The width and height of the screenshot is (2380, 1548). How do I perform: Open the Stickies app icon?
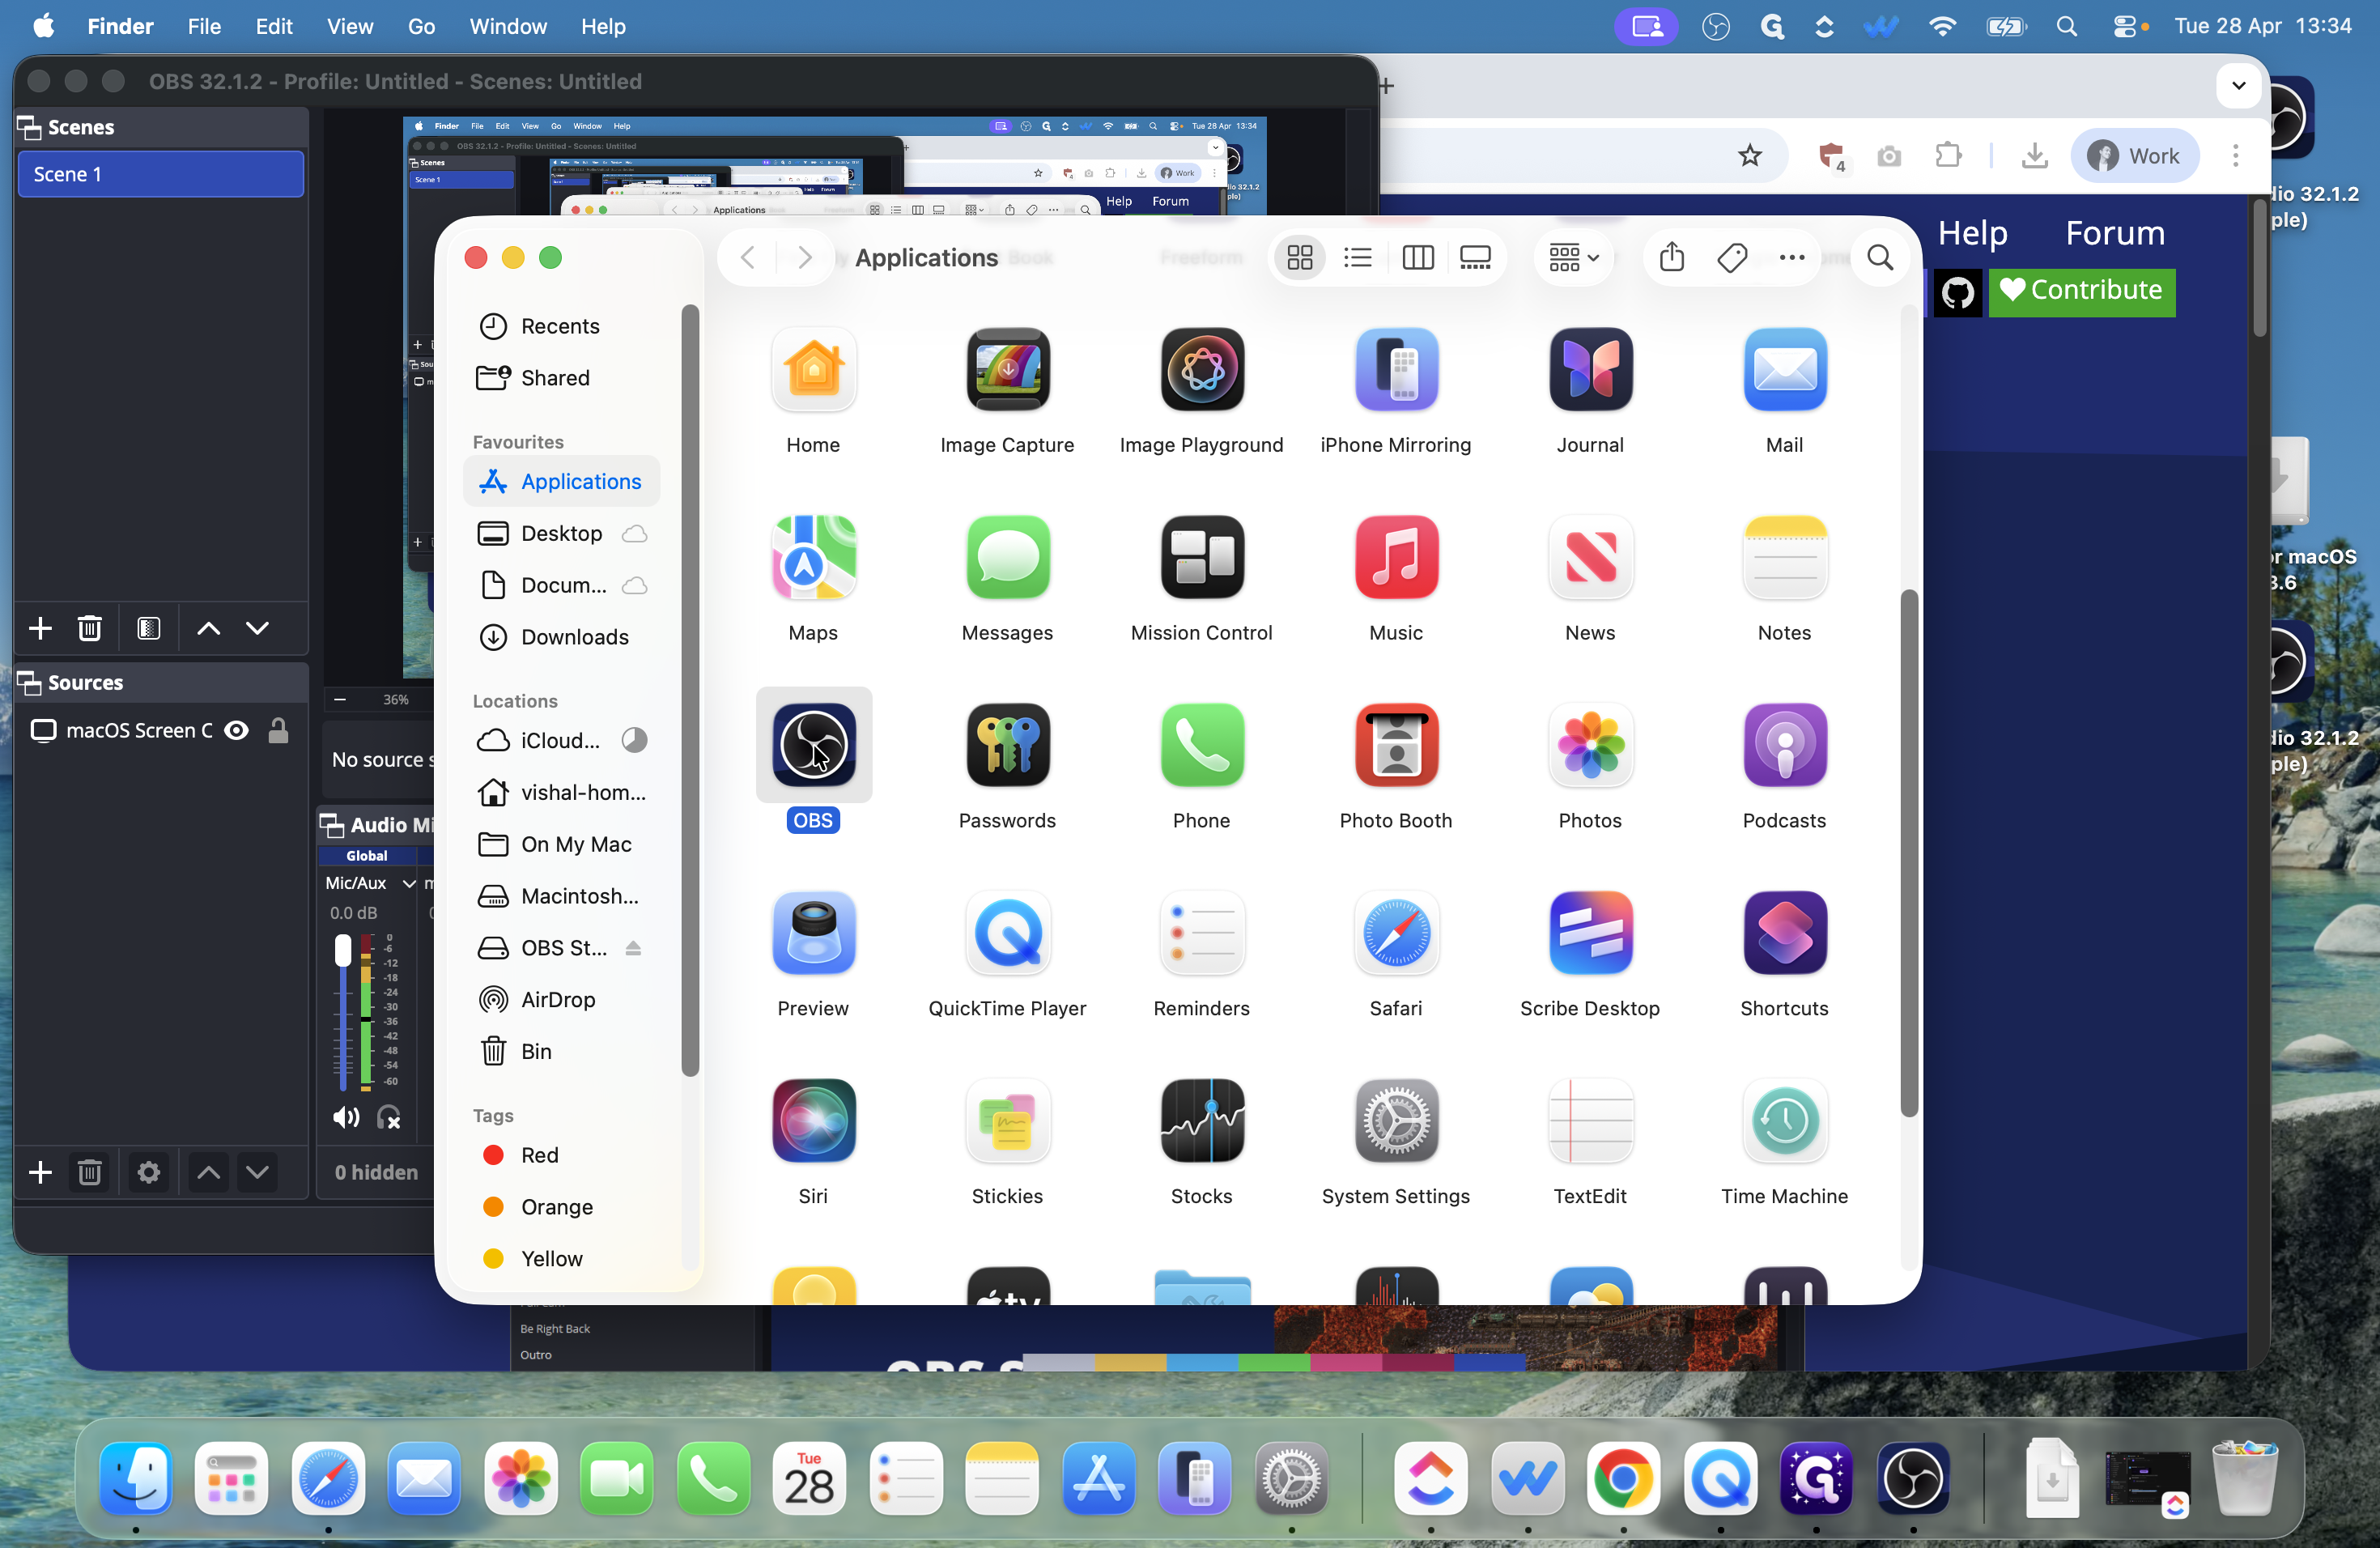(x=1007, y=1121)
